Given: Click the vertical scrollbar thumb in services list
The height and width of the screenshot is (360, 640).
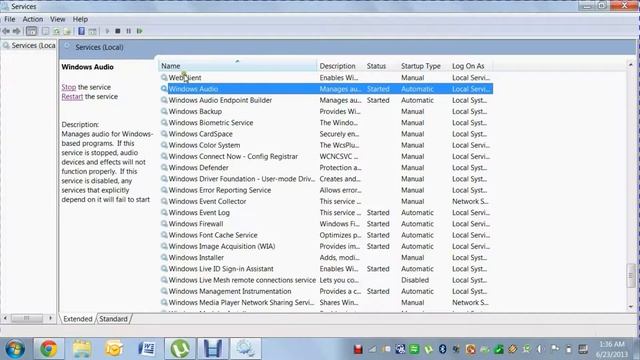Looking at the screenshot, I should tap(631, 276).
